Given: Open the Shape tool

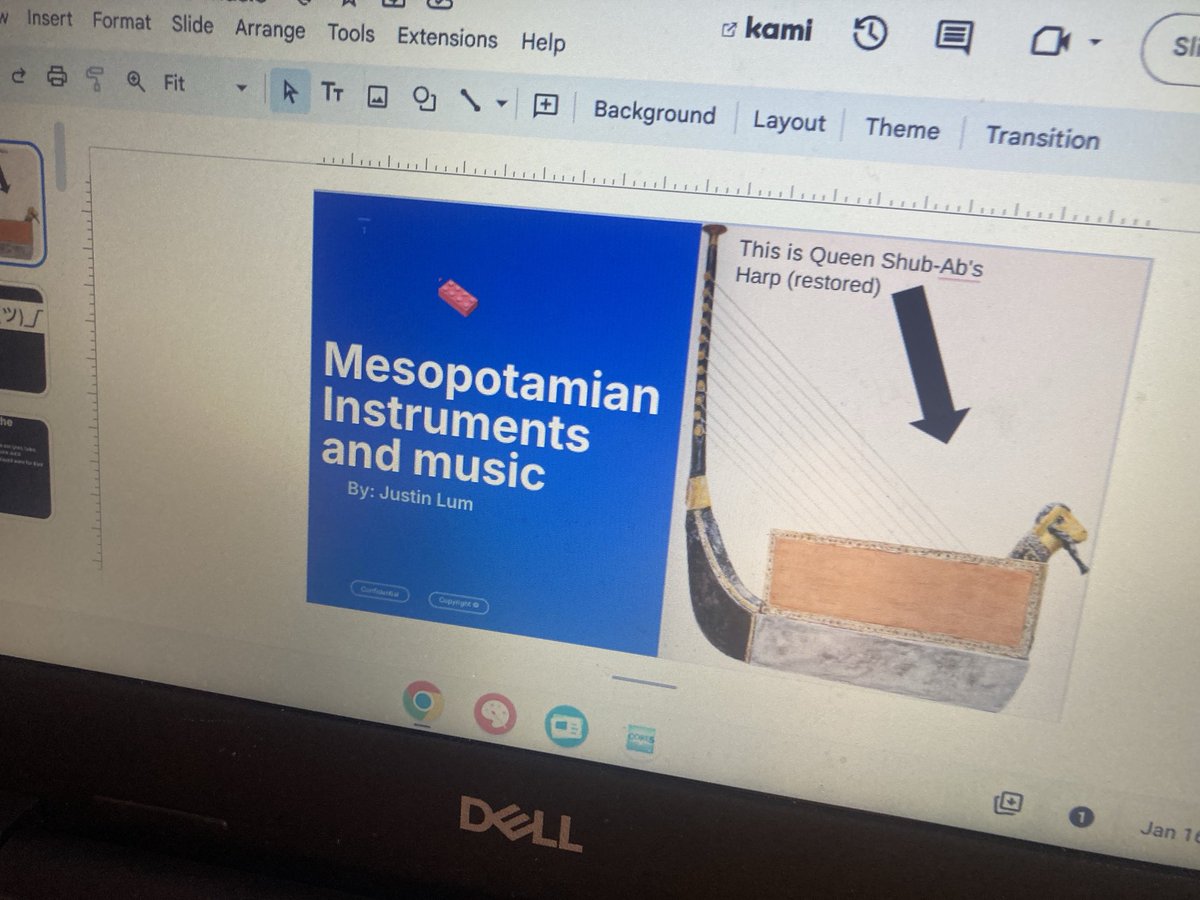Looking at the screenshot, I should (x=425, y=99).
